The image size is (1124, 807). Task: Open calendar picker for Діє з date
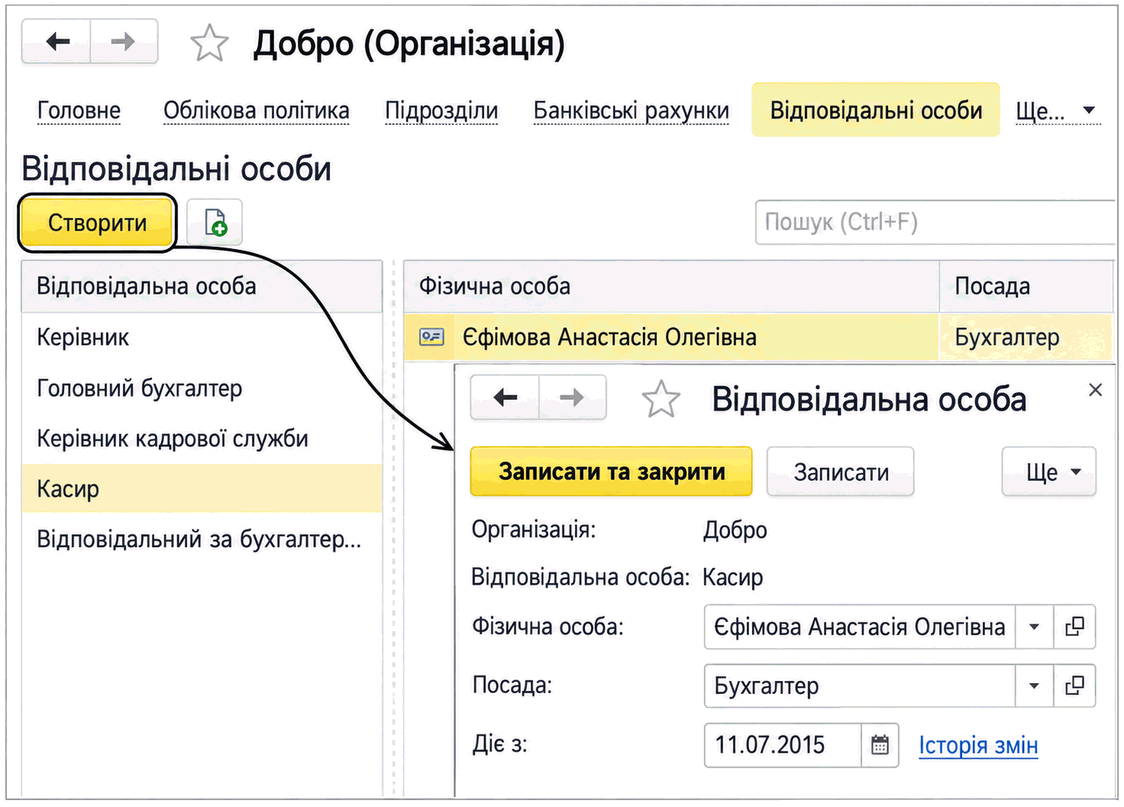880,745
